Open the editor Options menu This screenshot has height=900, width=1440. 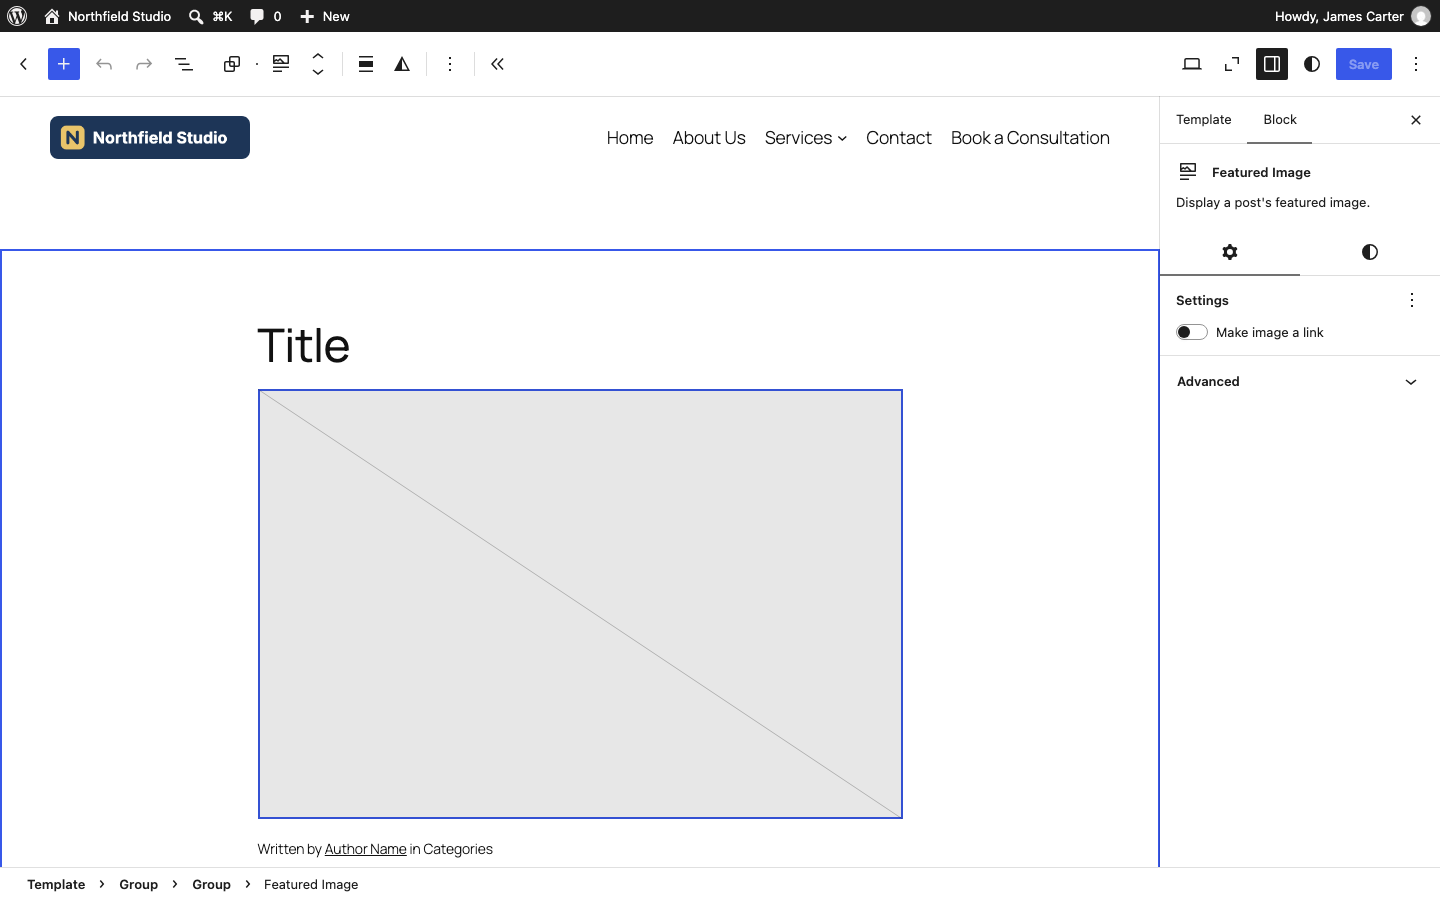[x=1416, y=64]
